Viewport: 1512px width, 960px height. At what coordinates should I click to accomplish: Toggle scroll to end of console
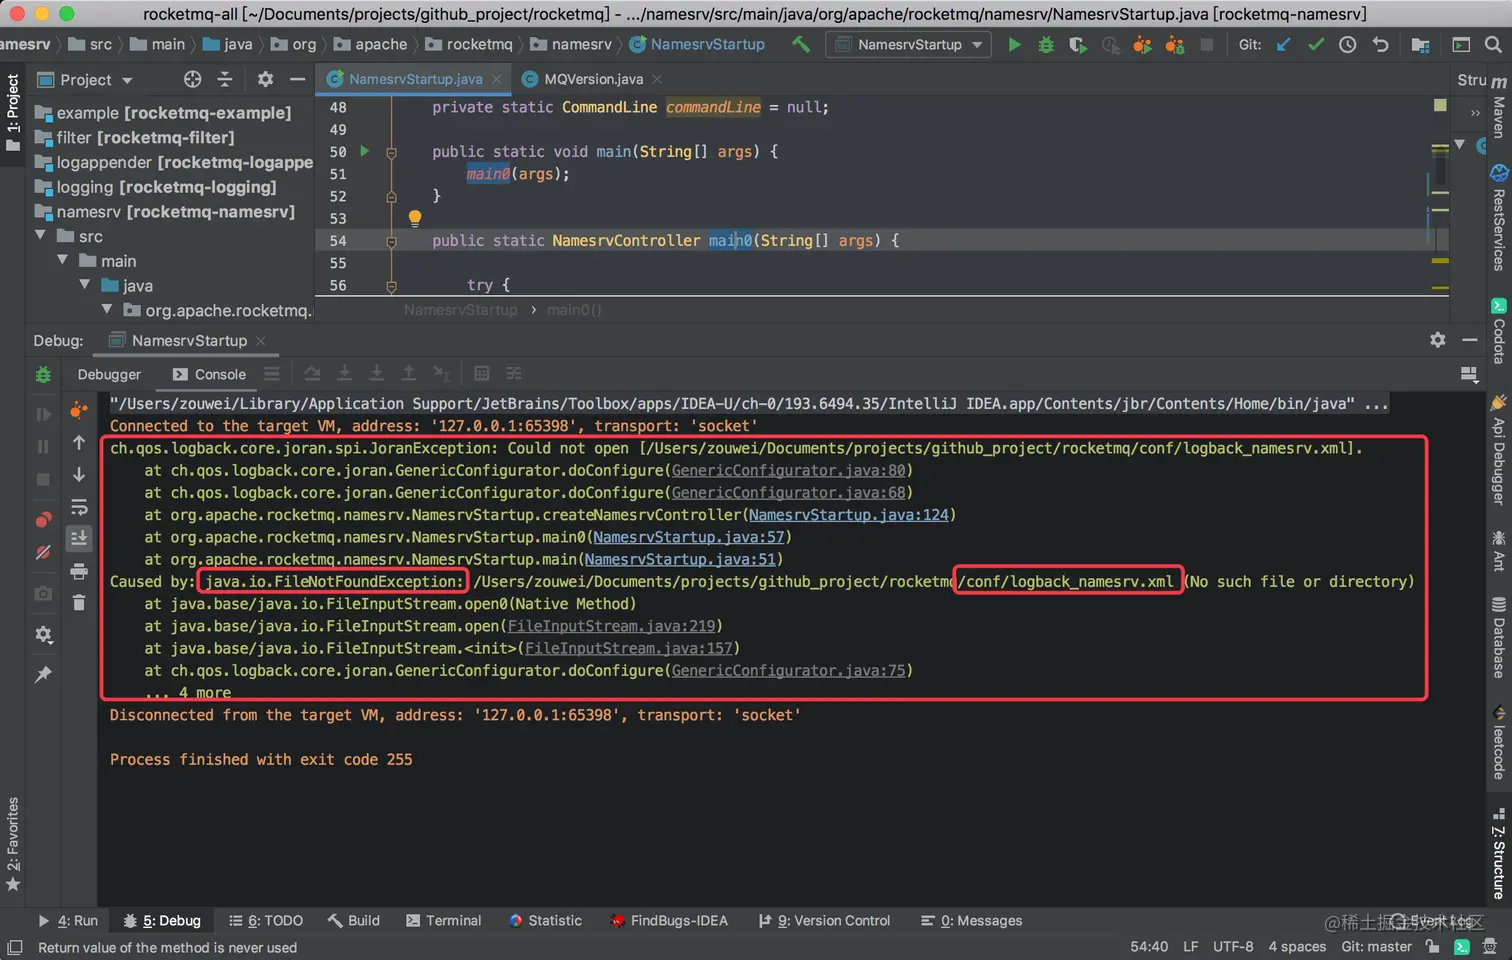[79, 538]
